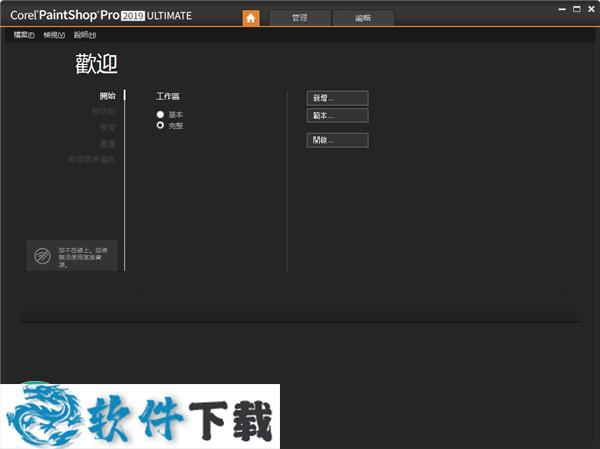Click the offline status icon
The height and width of the screenshot is (449, 600).
pyautogui.click(x=43, y=256)
